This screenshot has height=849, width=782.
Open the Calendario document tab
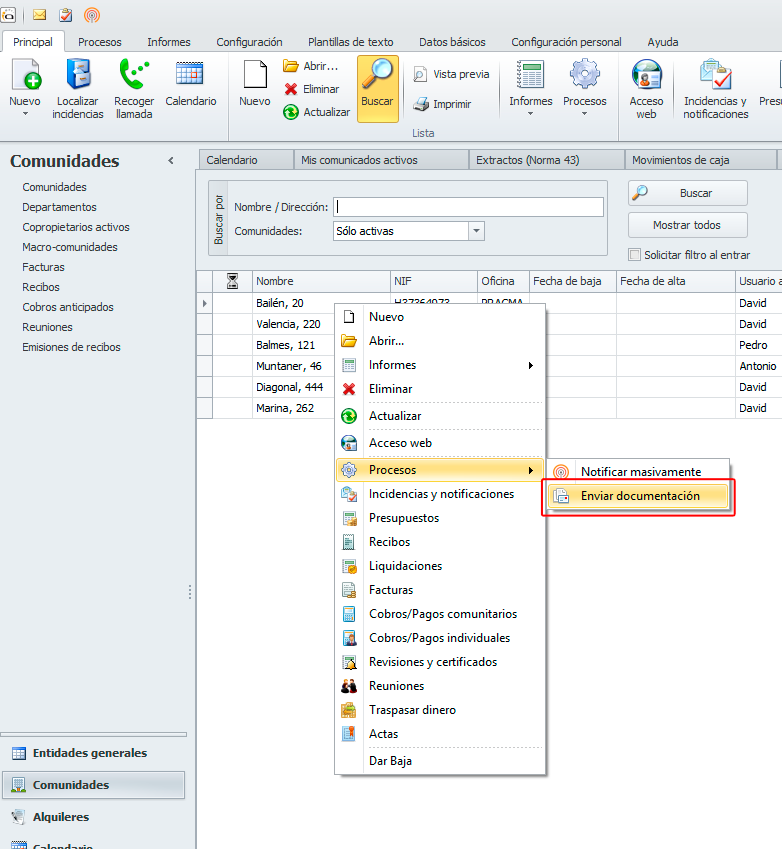246,160
